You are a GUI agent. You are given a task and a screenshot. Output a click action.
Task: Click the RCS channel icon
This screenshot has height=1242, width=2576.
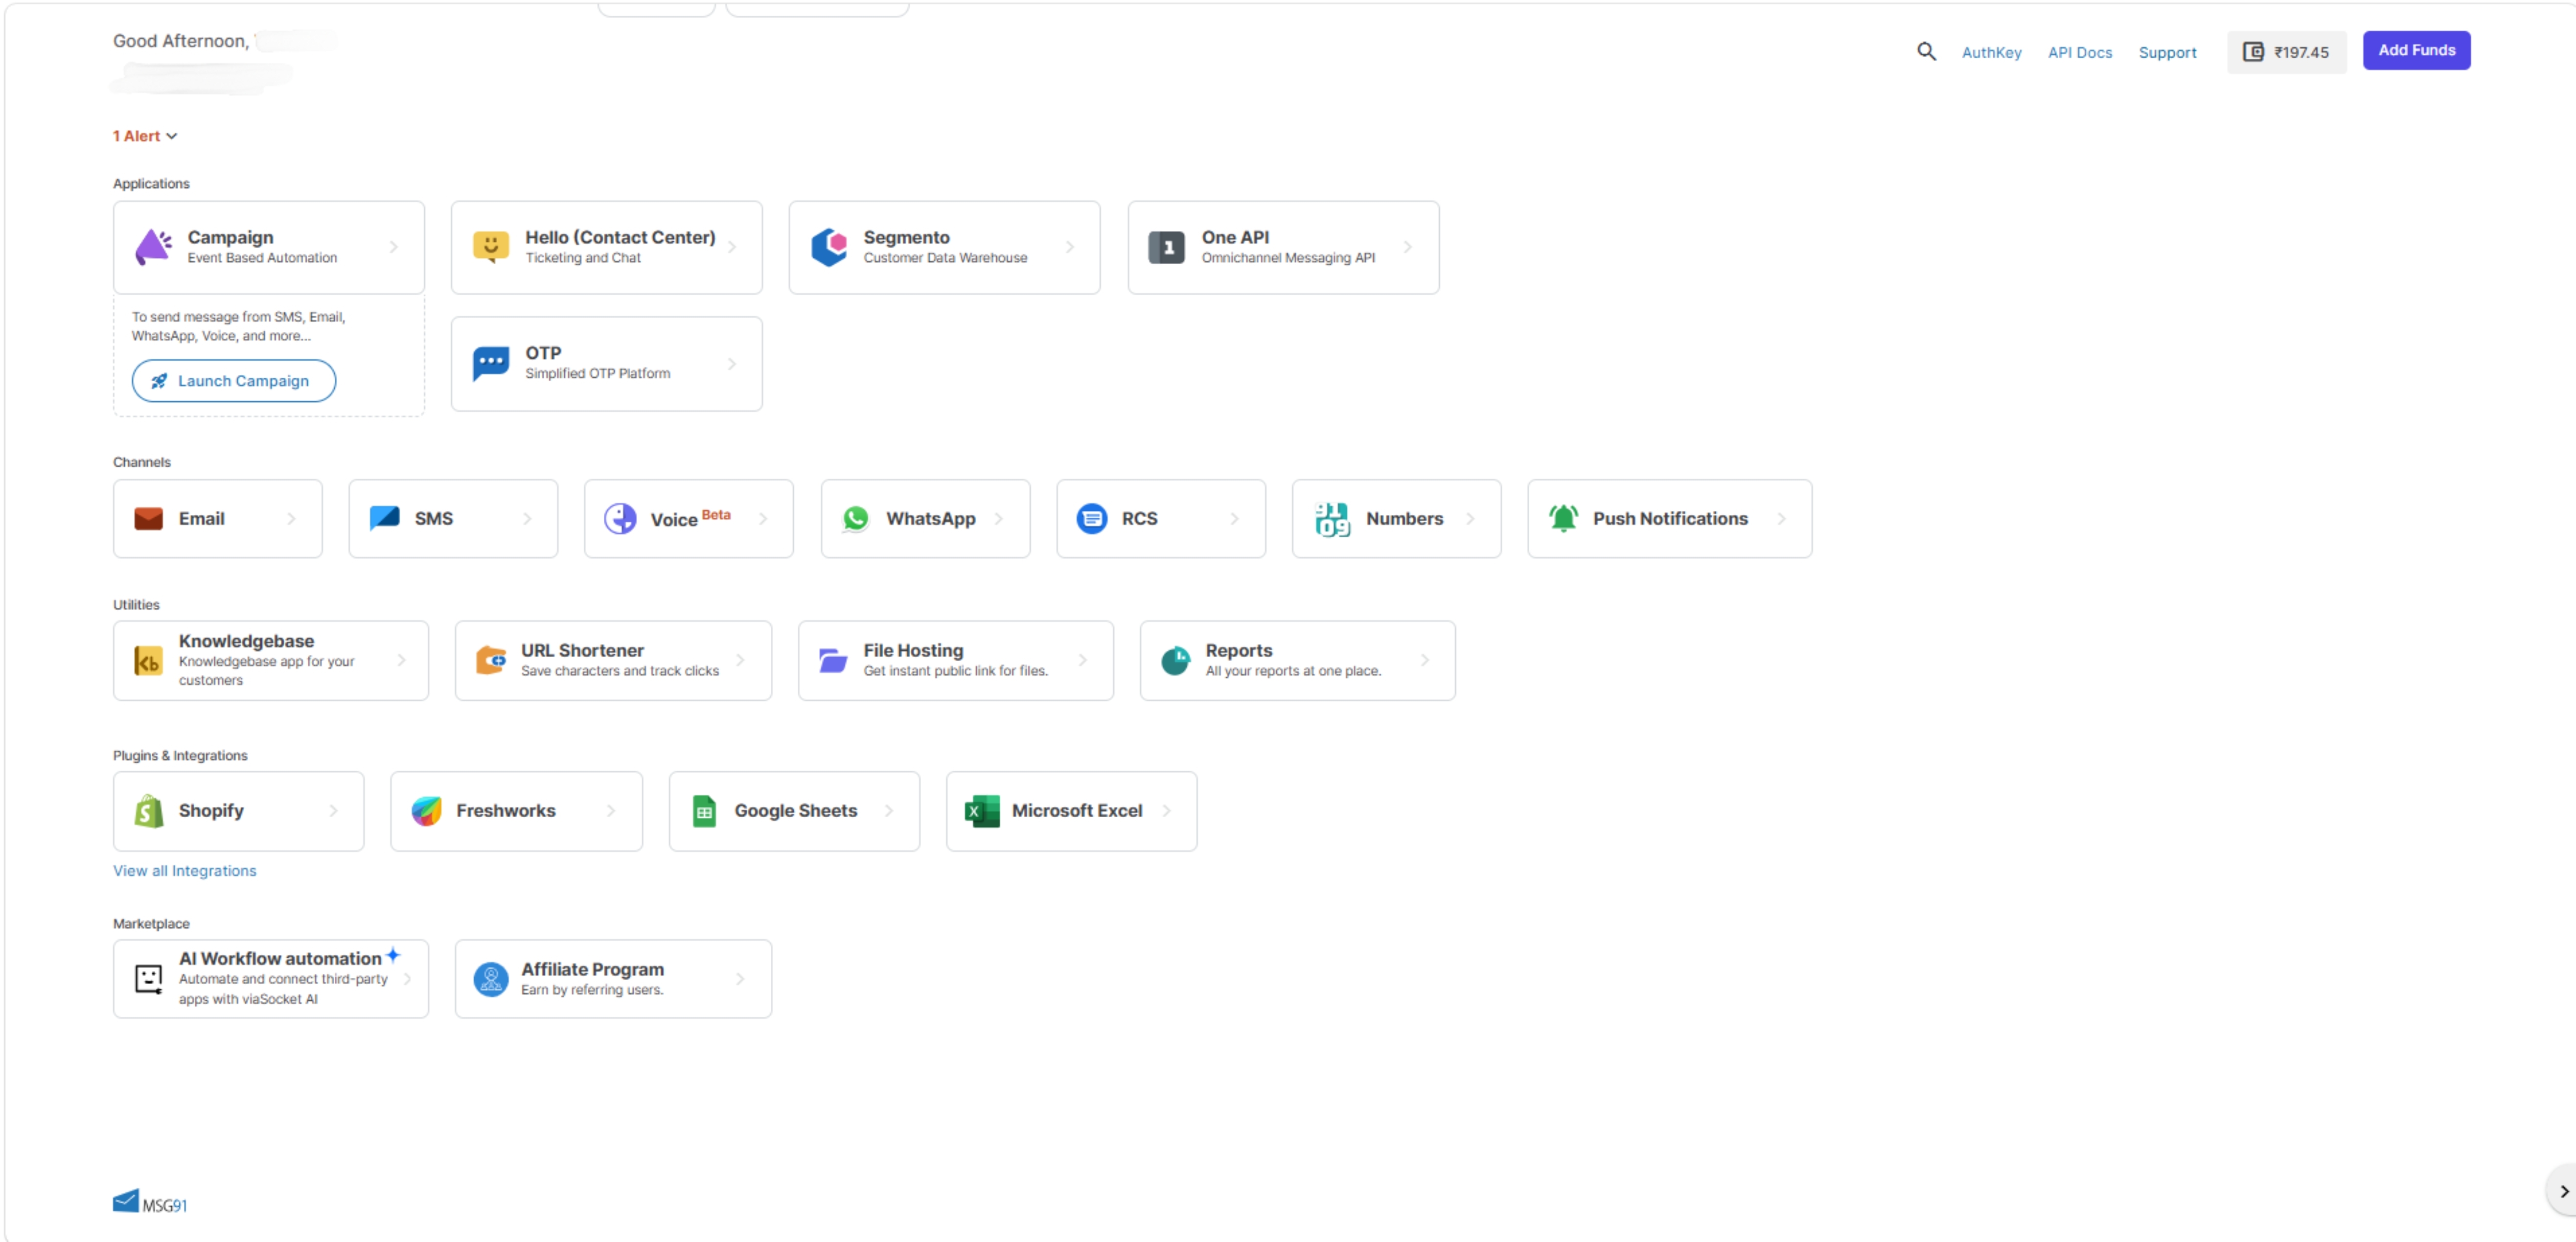click(x=1092, y=519)
